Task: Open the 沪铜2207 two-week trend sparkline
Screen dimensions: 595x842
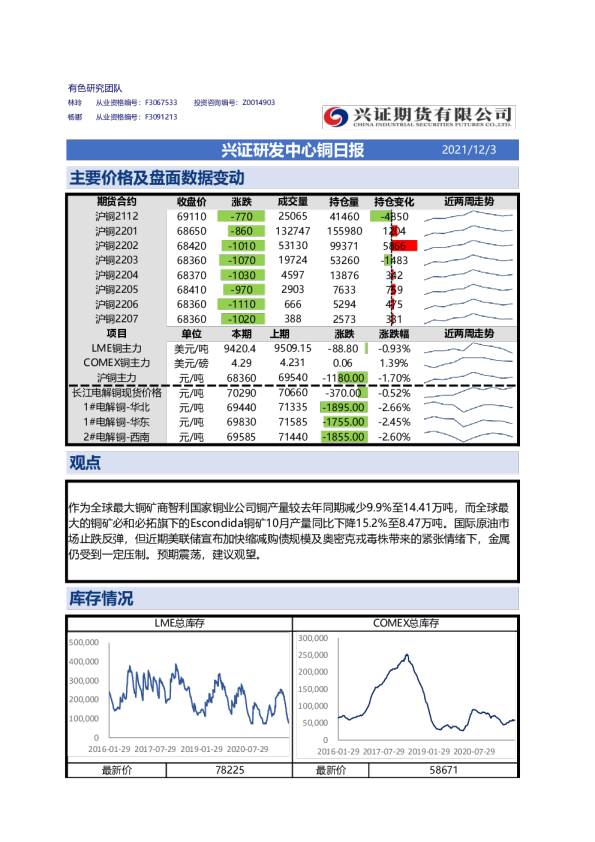Action: pos(468,318)
